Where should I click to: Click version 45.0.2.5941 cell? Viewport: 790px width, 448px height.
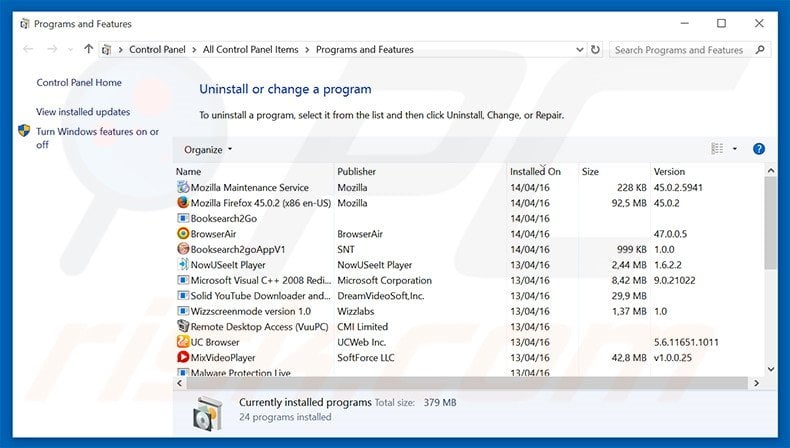(678, 187)
